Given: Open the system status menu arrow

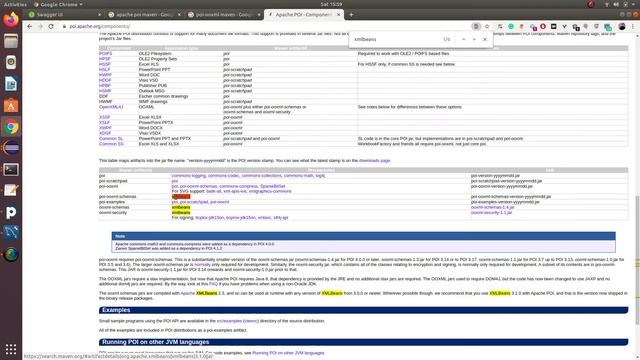Looking at the screenshot, I should click(x=634, y=4).
